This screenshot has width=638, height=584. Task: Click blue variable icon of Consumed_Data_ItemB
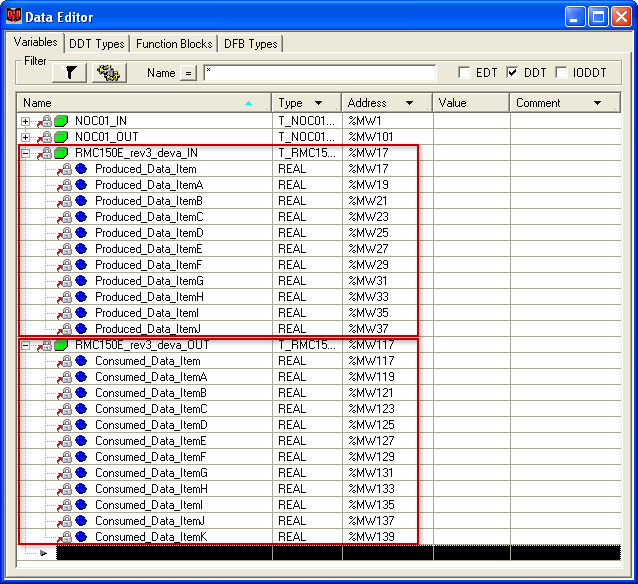click(81, 393)
